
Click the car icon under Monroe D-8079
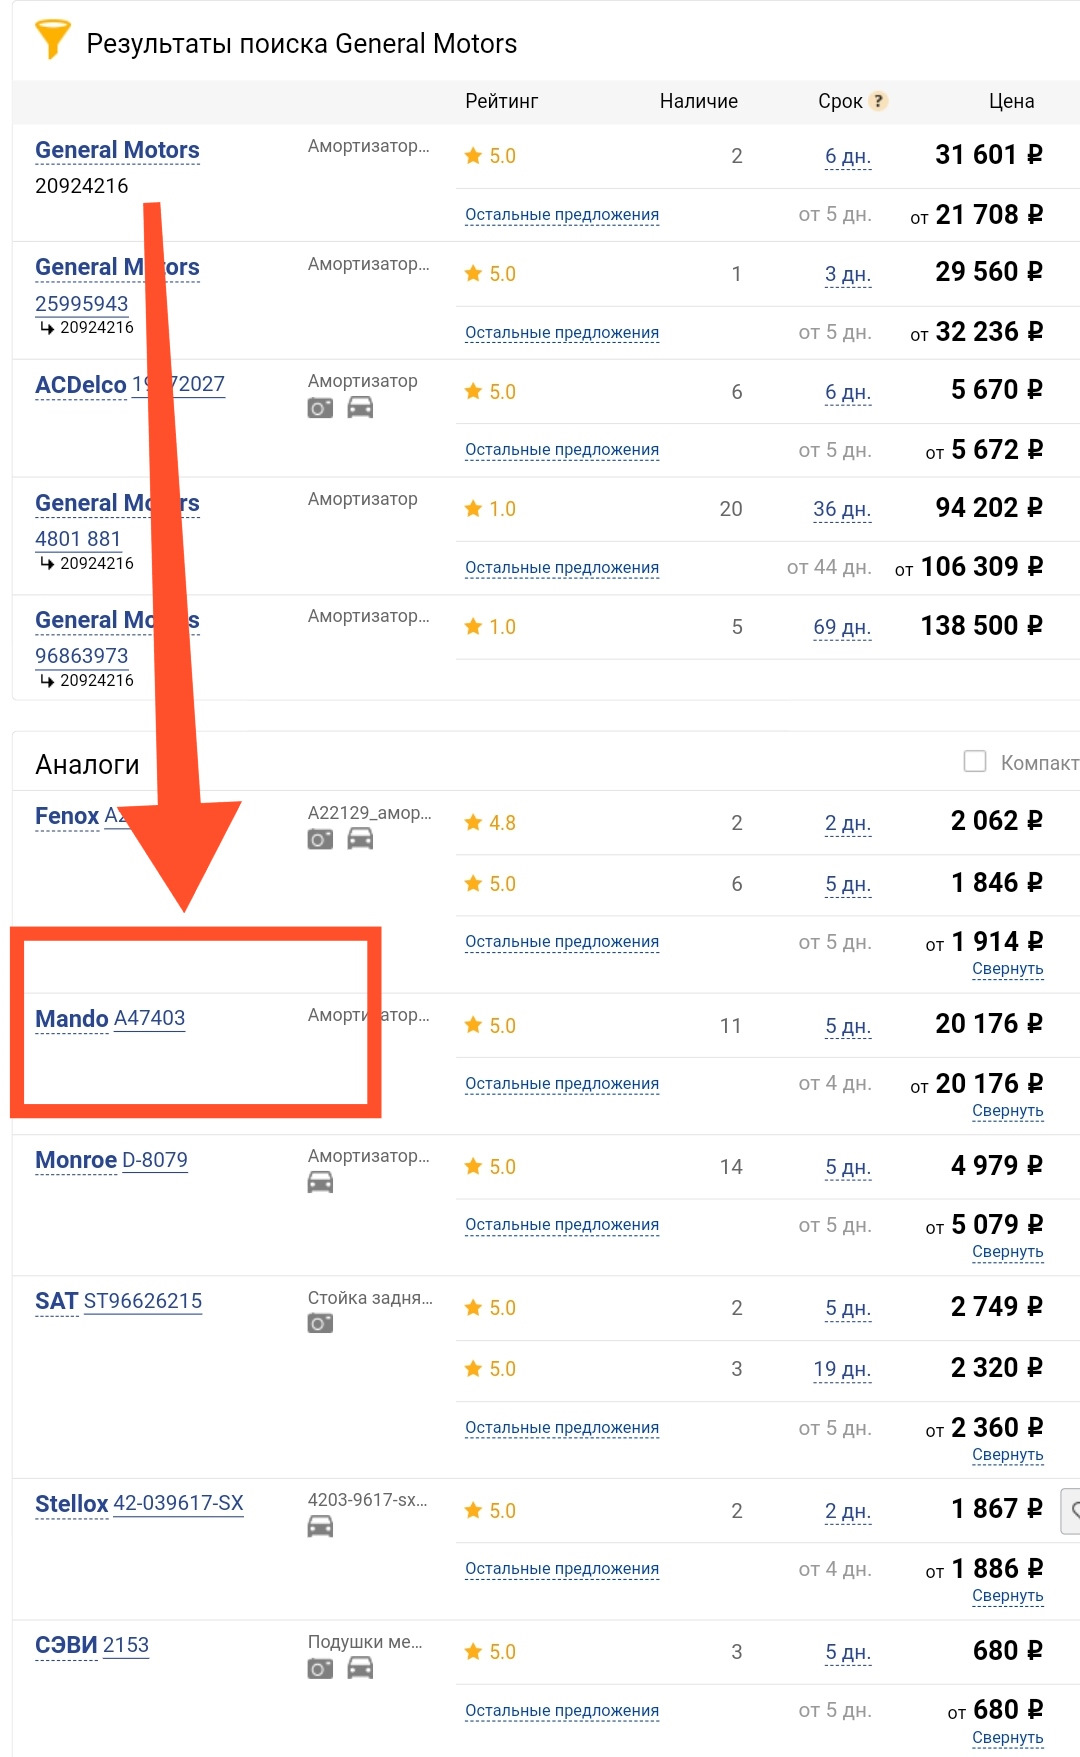click(320, 1183)
